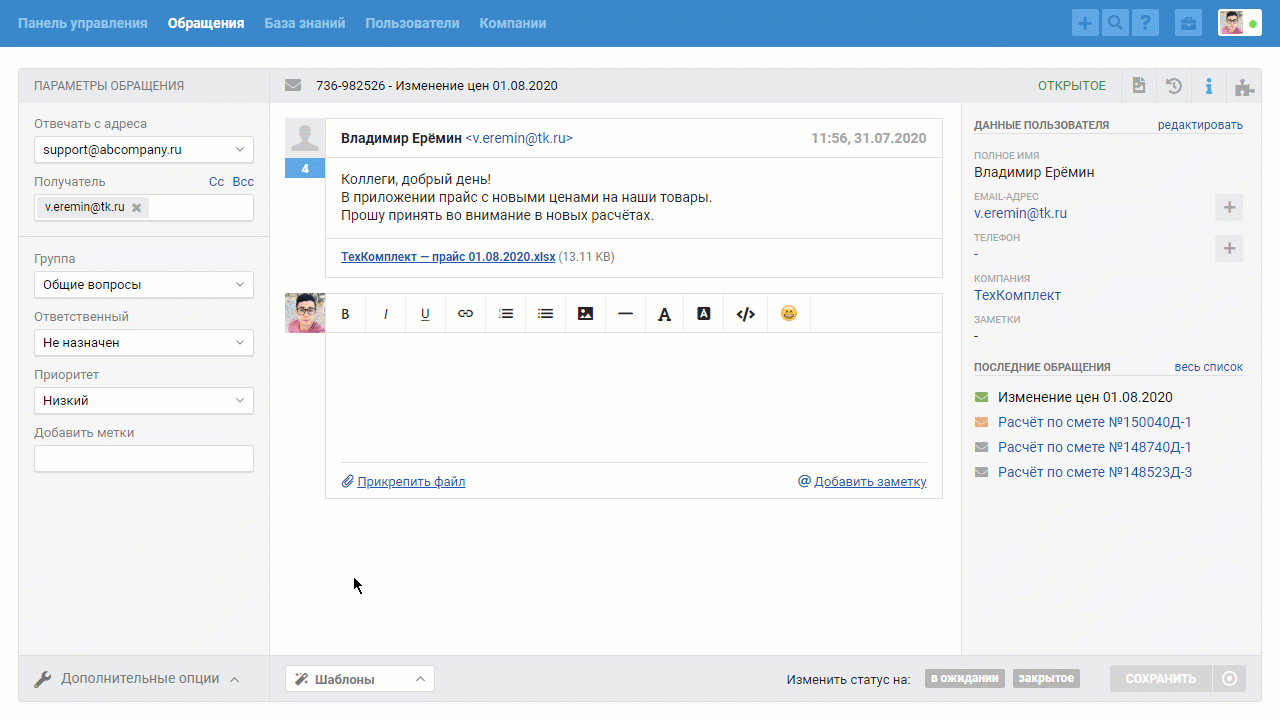Viewport: 1280px width, 720px height.
Task: Change status to закрытое
Action: tap(1046, 679)
